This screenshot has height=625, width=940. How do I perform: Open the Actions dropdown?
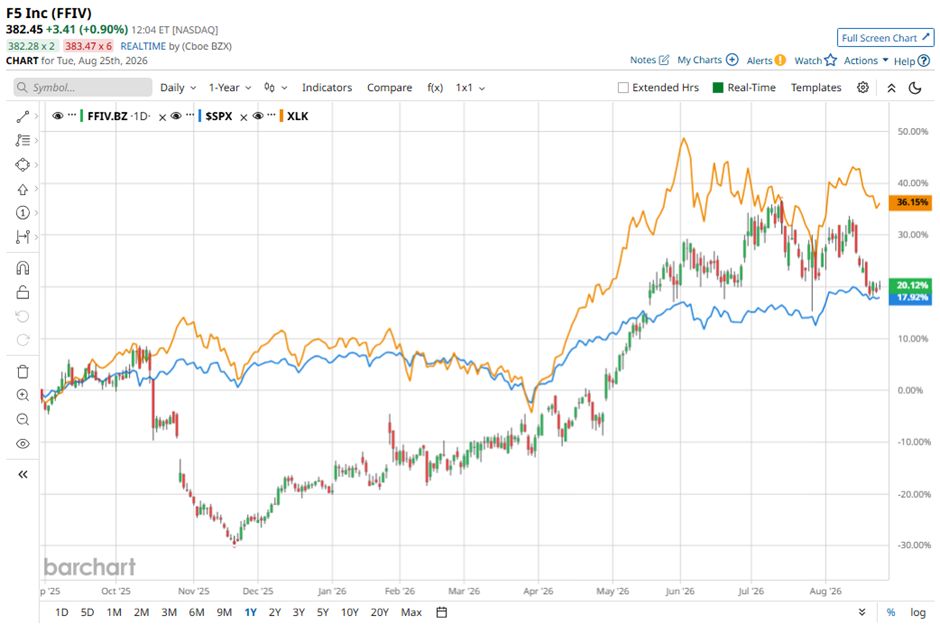coord(866,60)
